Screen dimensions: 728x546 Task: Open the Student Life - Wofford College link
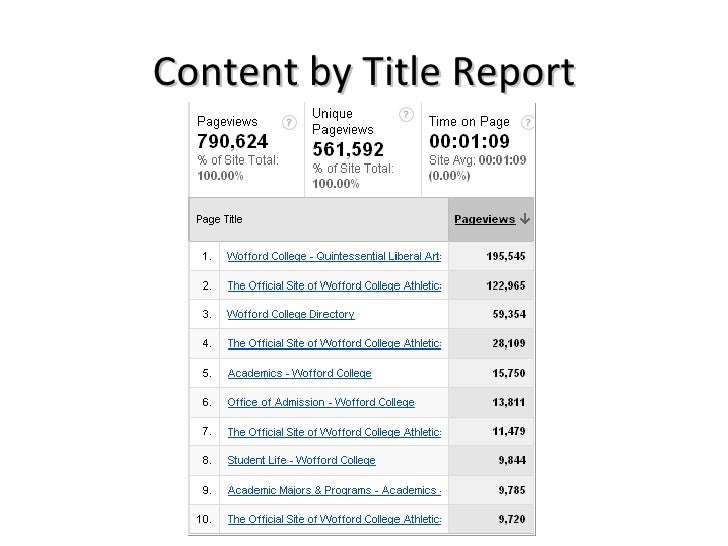(301, 461)
